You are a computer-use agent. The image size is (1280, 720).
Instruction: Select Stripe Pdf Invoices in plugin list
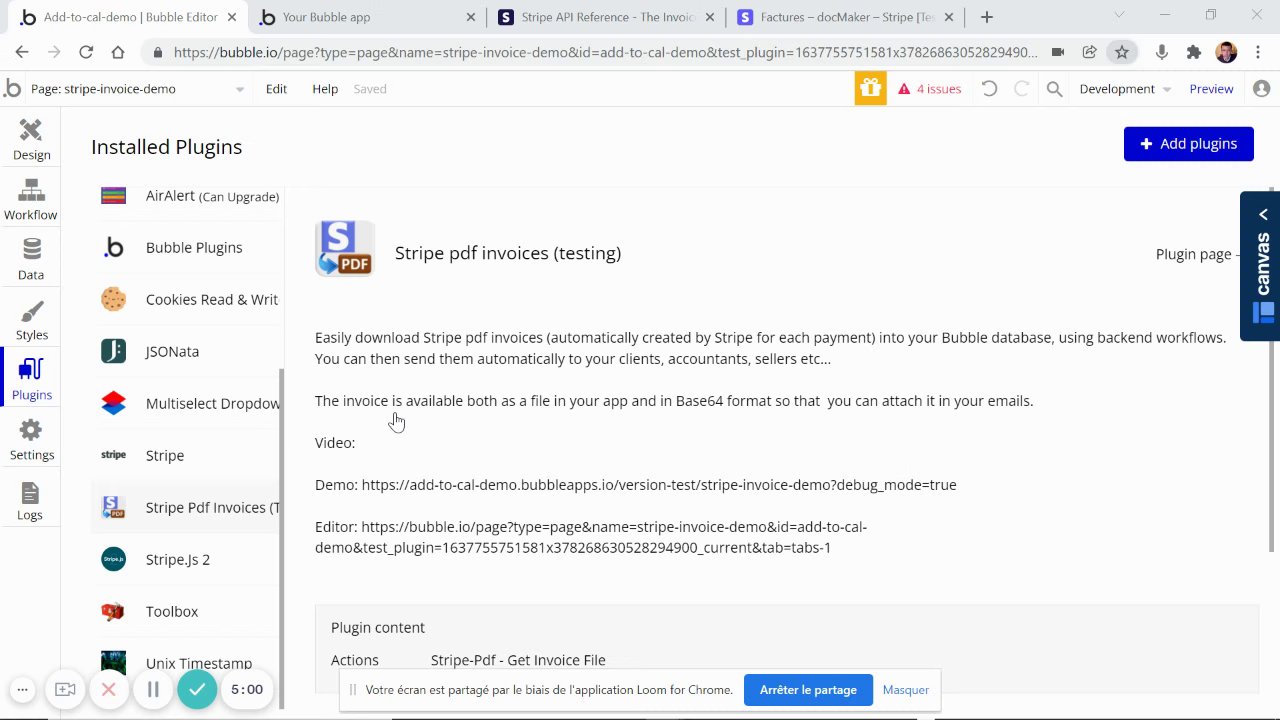[x=186, y=507]
